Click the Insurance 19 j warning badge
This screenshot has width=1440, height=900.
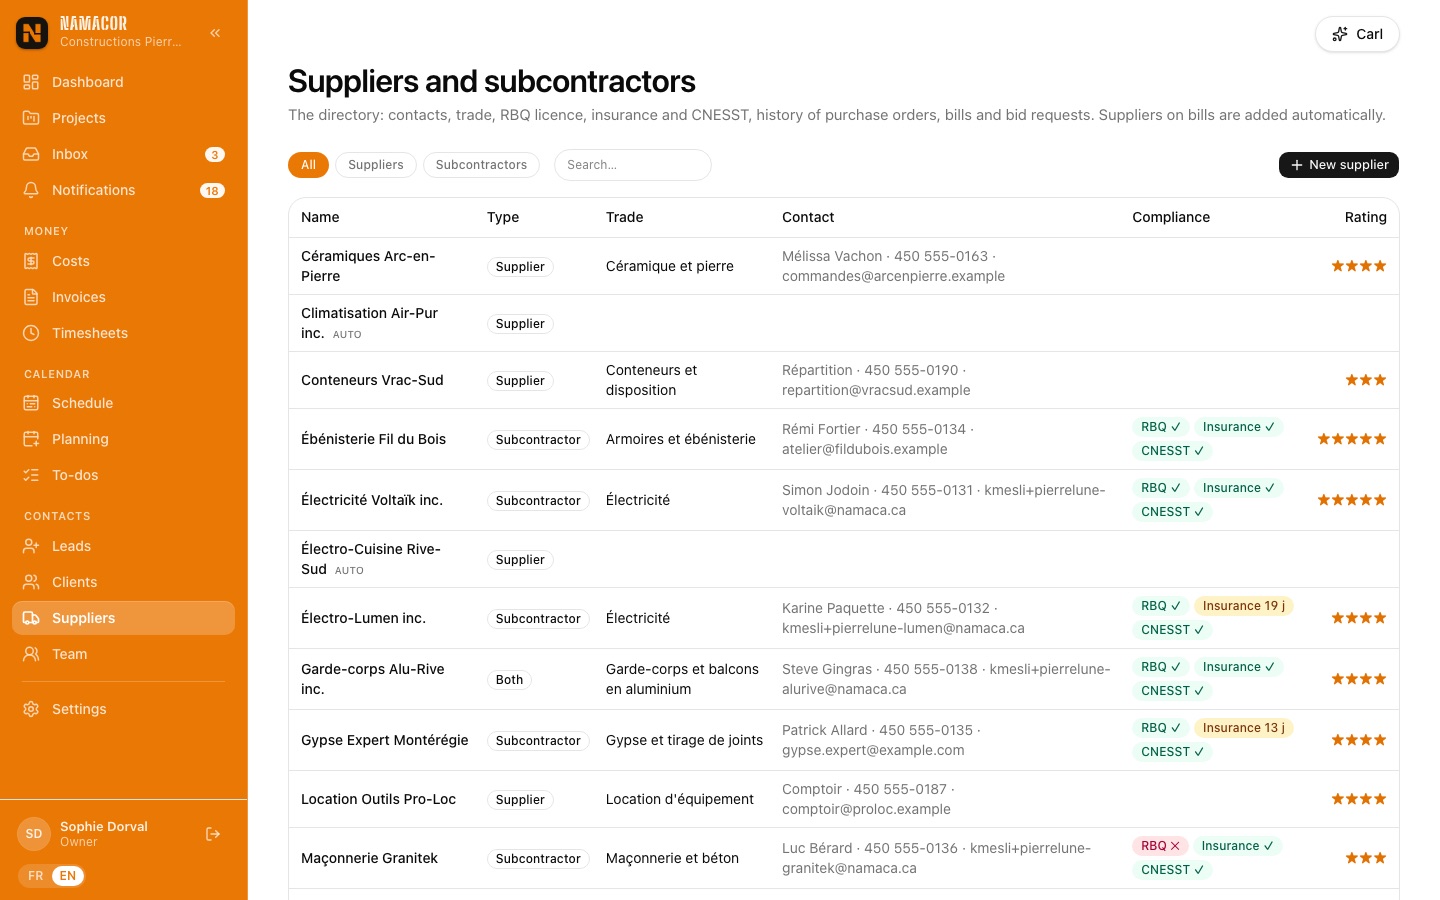[x=1244, y=606]
